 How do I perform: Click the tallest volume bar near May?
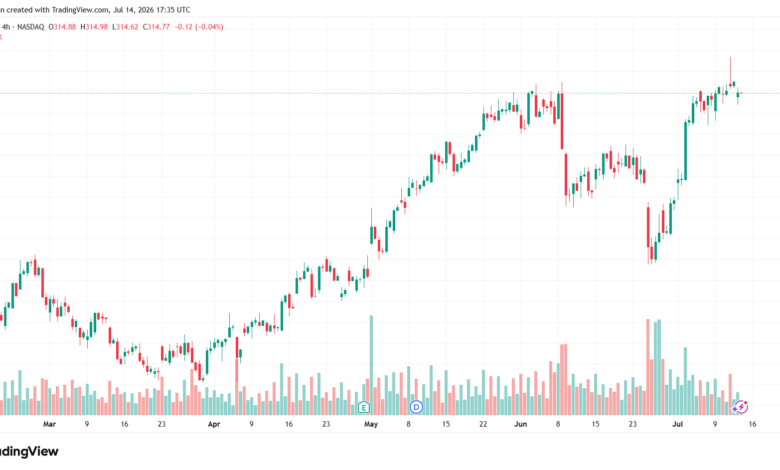[x=371, y=365]
